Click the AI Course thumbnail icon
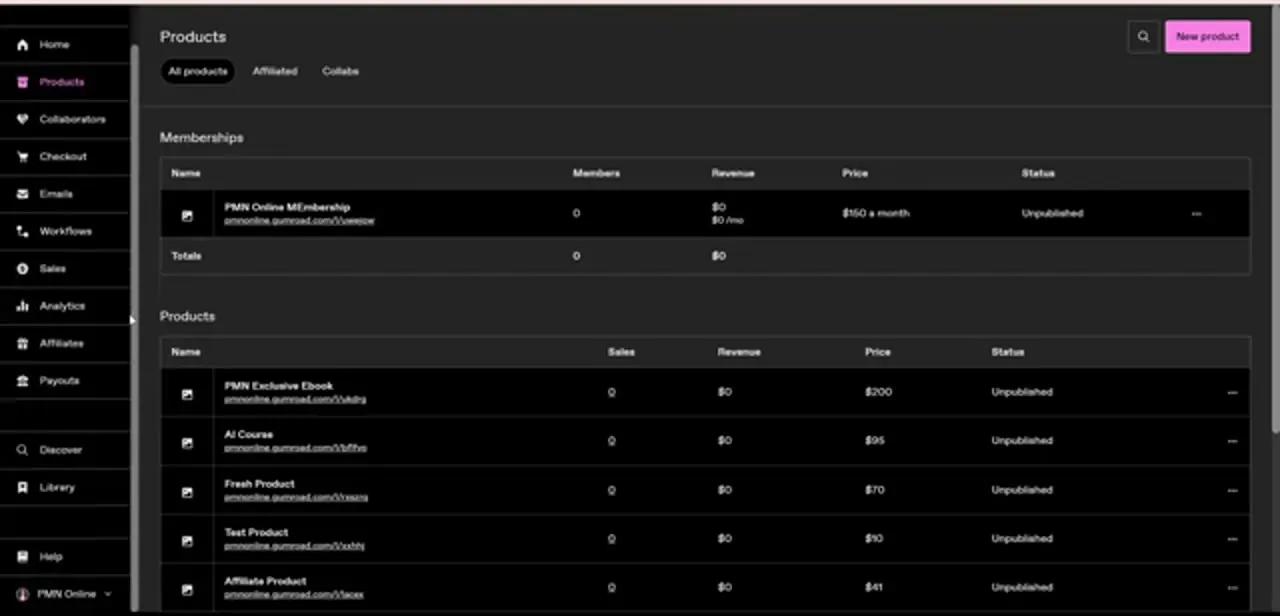1280x616 pixels. pos(187,443)
